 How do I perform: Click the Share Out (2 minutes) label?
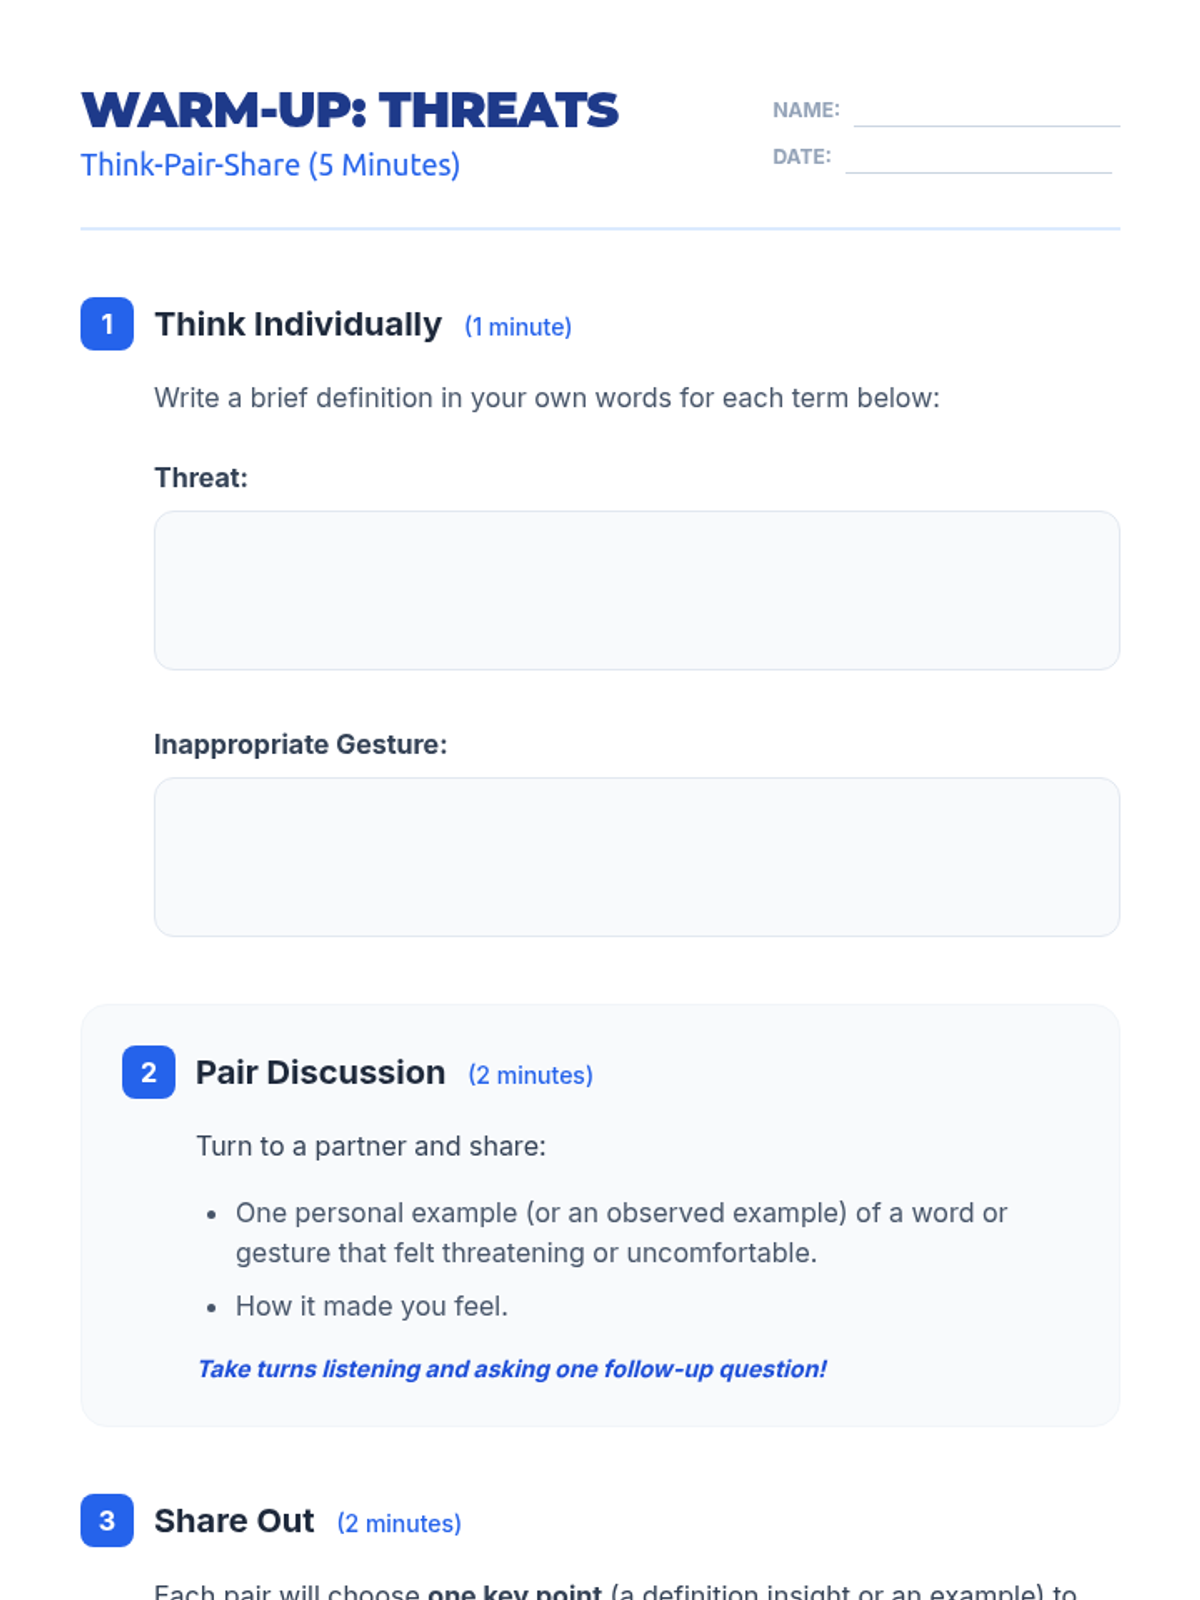point(399,1523)
